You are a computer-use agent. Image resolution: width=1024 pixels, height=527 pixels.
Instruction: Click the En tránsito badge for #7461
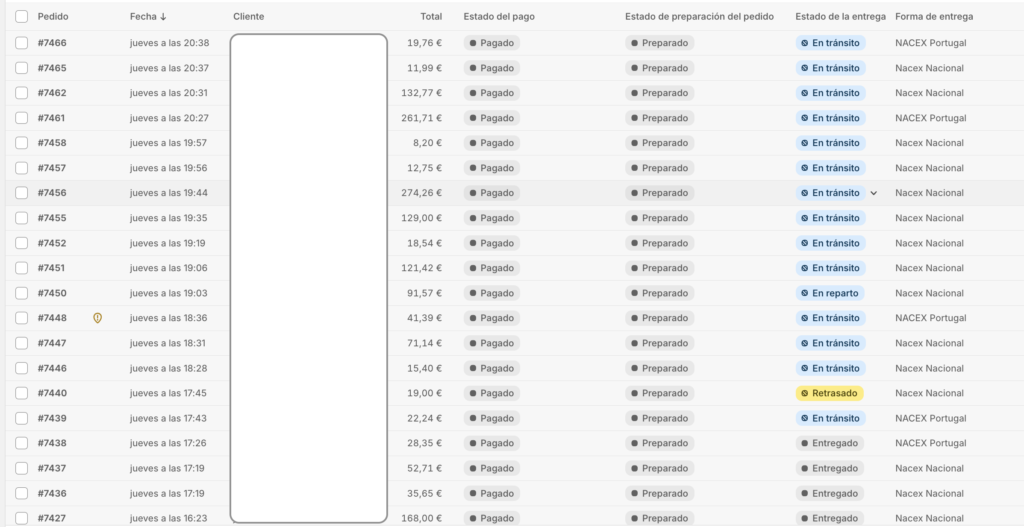830,118
